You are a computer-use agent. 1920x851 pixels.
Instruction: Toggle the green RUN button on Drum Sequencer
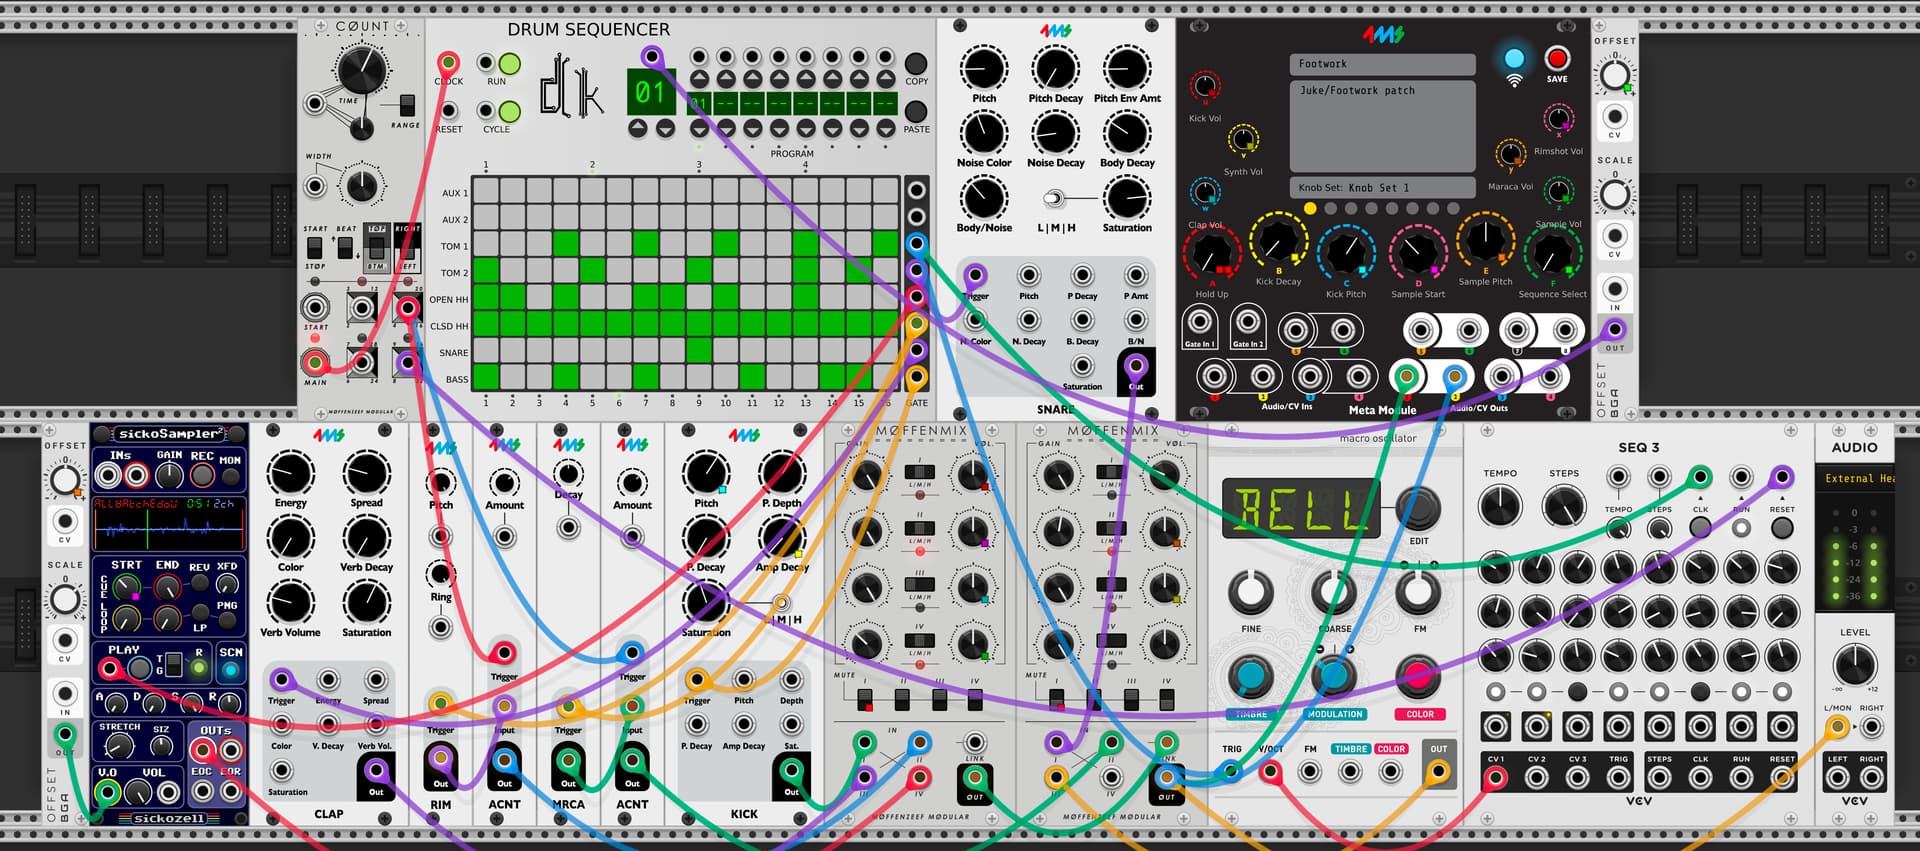pos(510,64)
